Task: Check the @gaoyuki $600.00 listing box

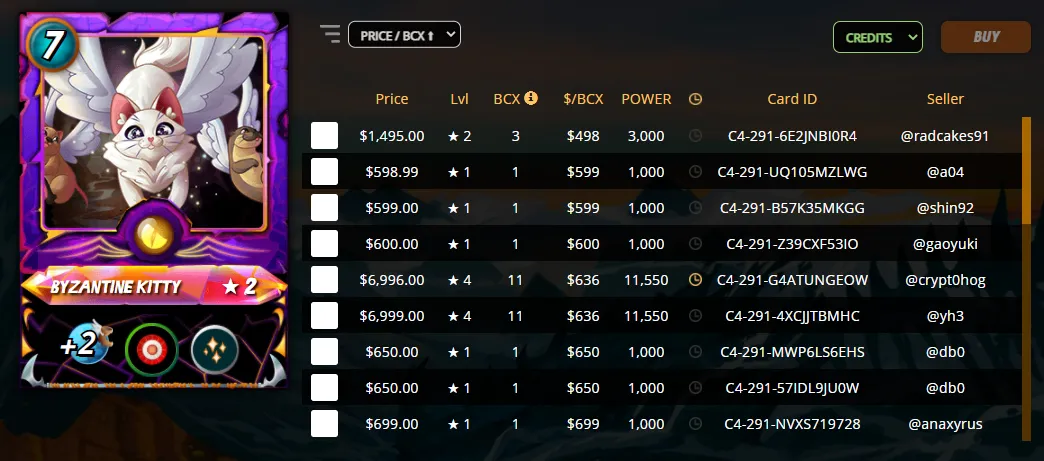Action: point(324,244)
